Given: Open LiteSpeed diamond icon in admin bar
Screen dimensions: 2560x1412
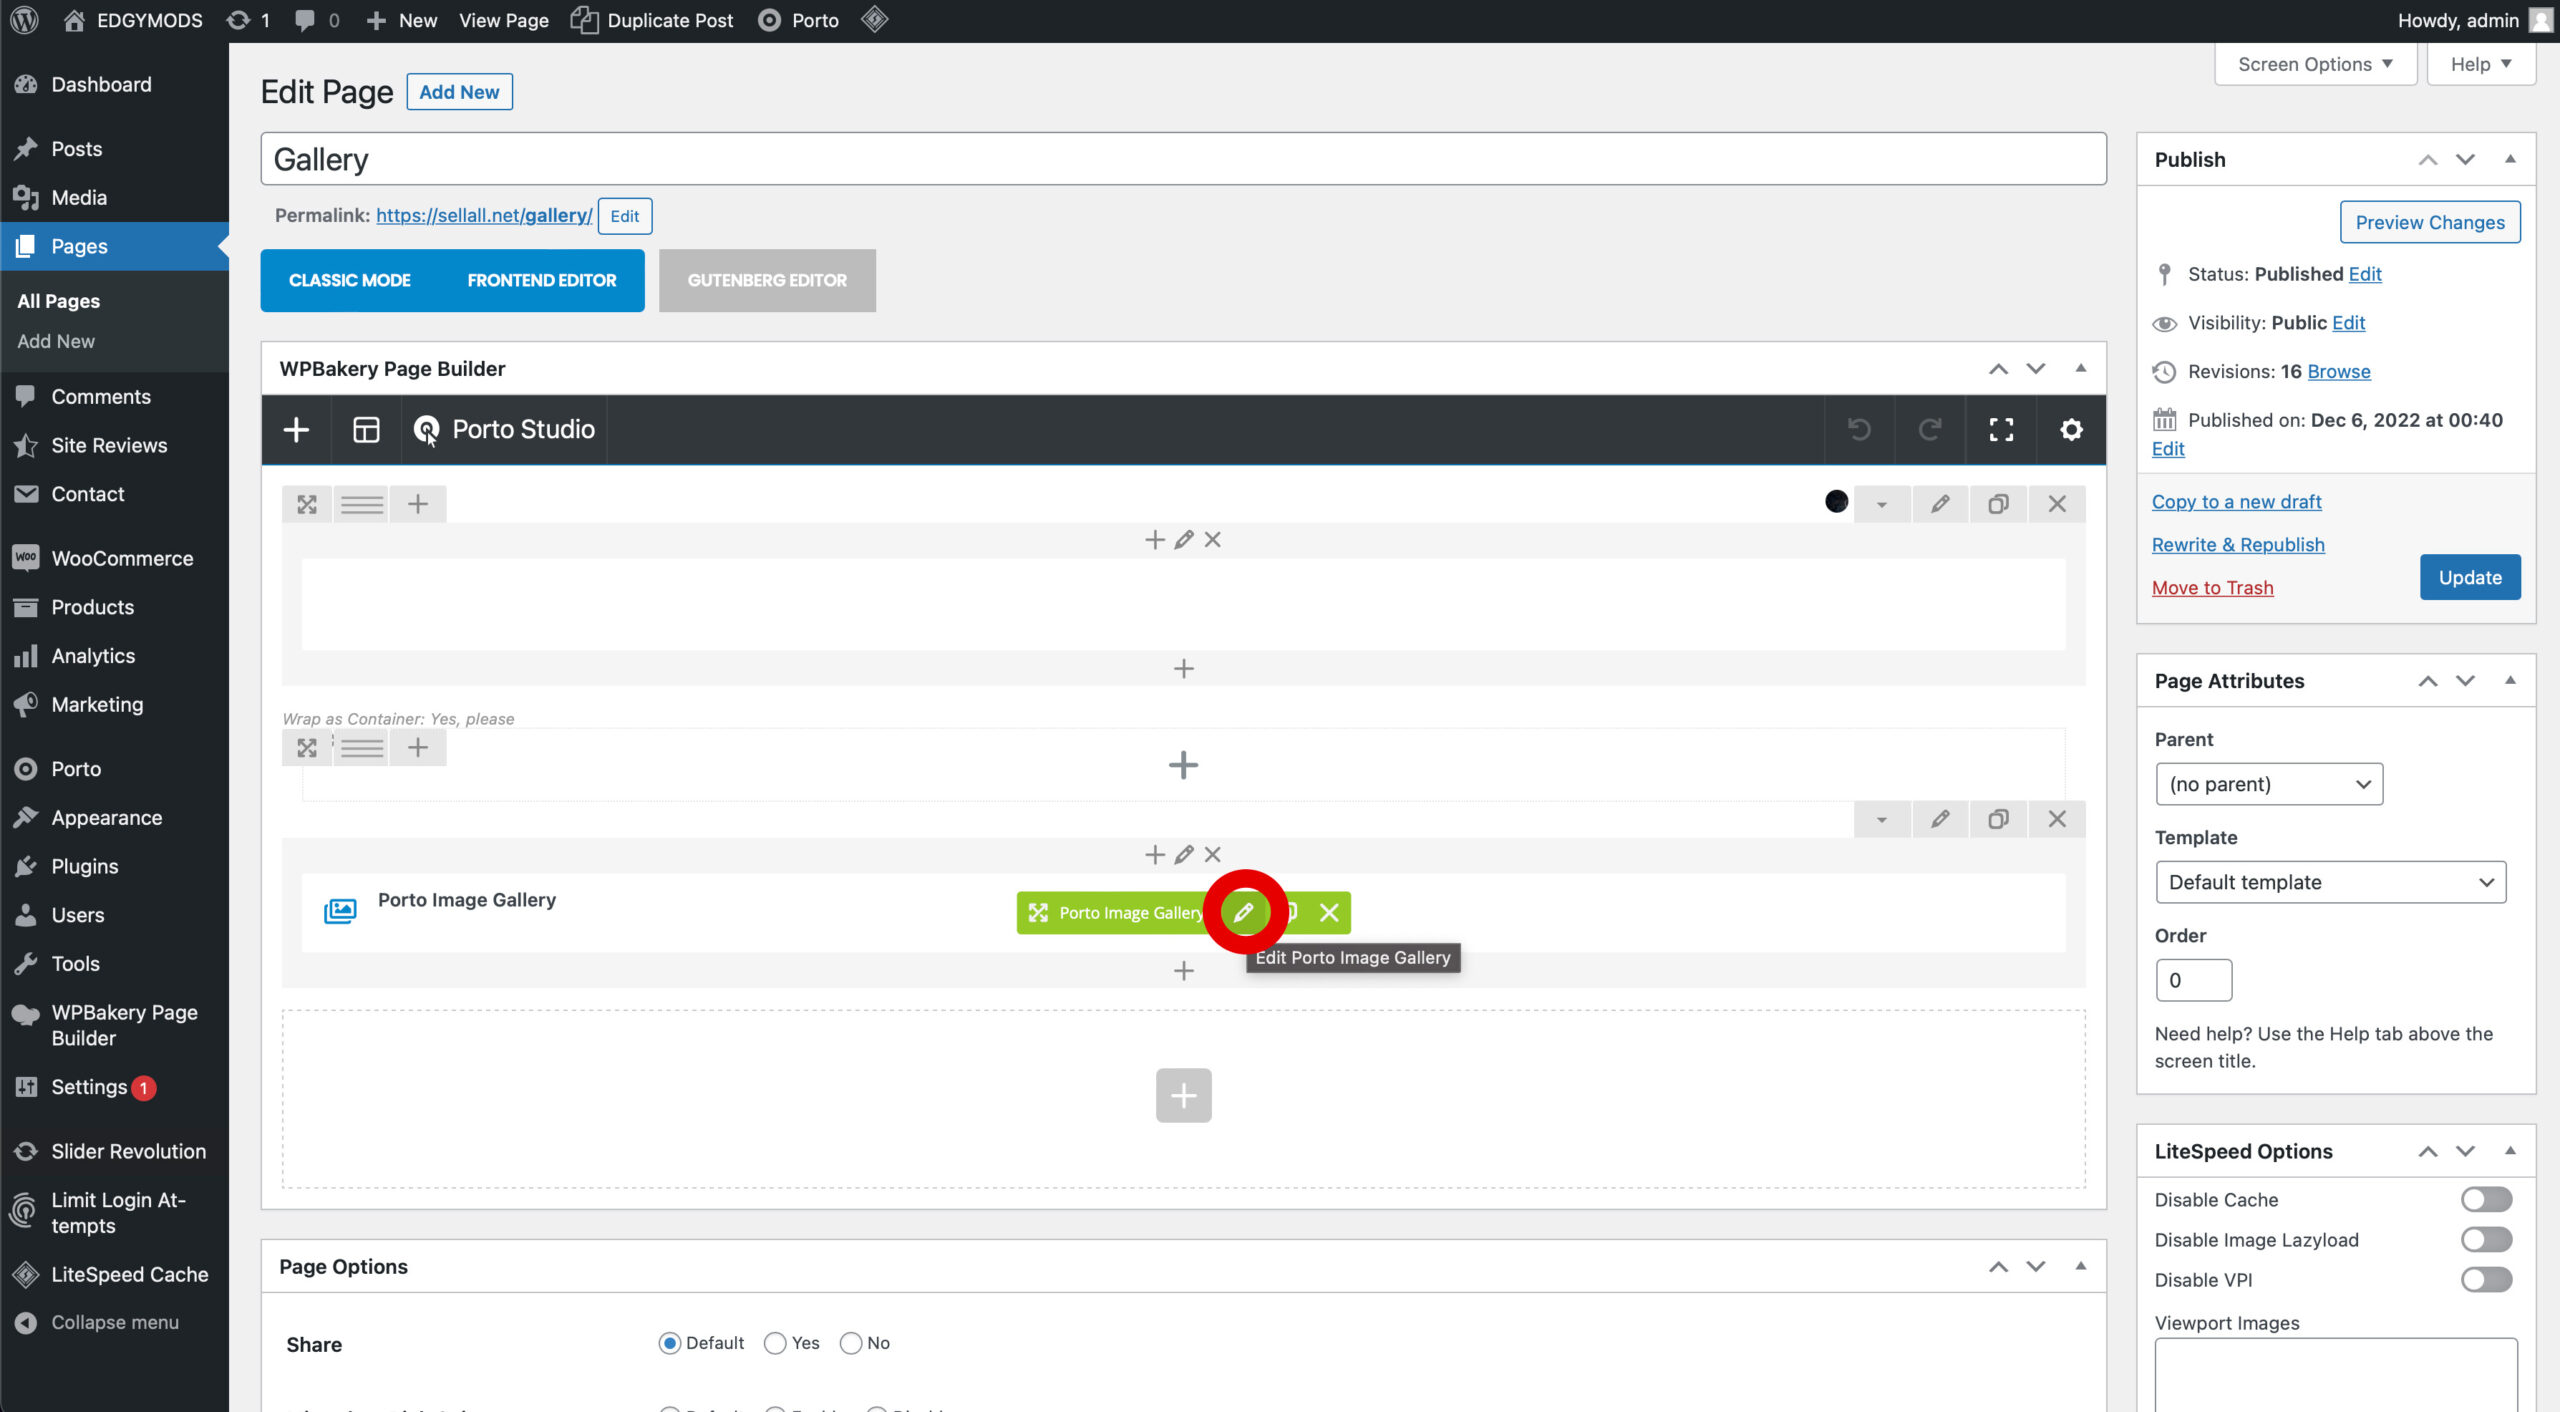Looking at the screenshot, I should 874,20.
